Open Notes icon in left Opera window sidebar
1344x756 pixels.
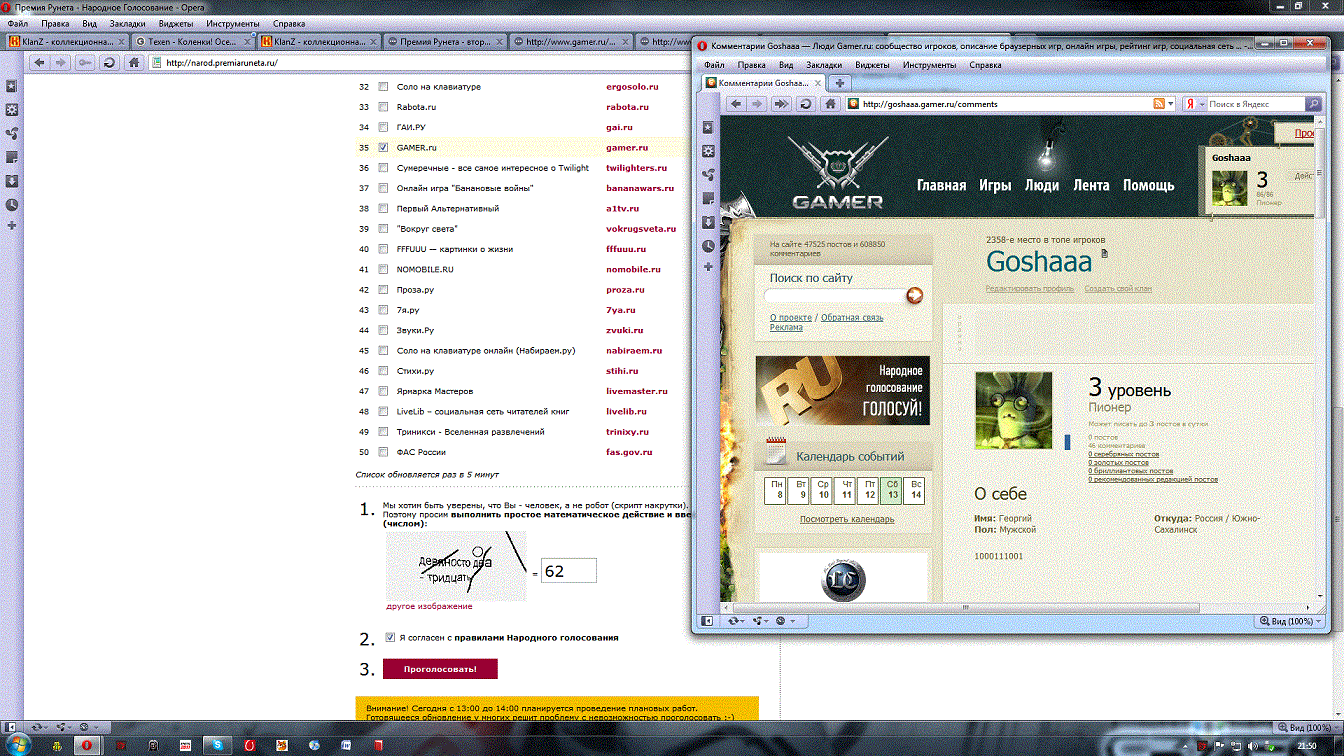[x=12, y=157]
